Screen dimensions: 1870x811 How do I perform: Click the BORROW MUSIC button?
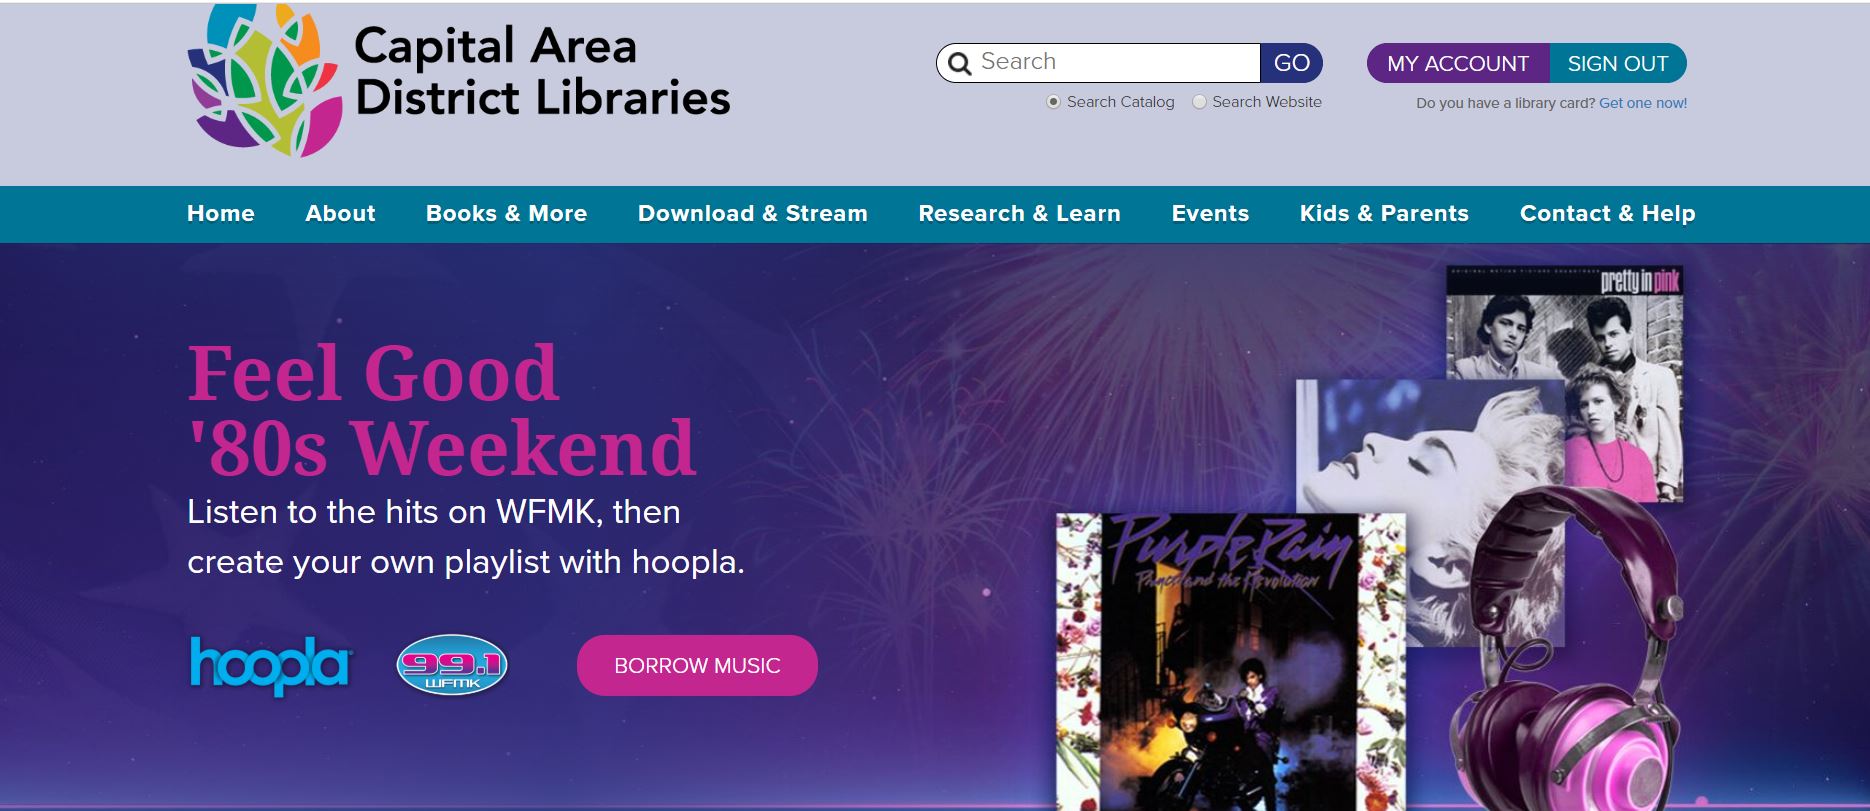coord(697,665)
